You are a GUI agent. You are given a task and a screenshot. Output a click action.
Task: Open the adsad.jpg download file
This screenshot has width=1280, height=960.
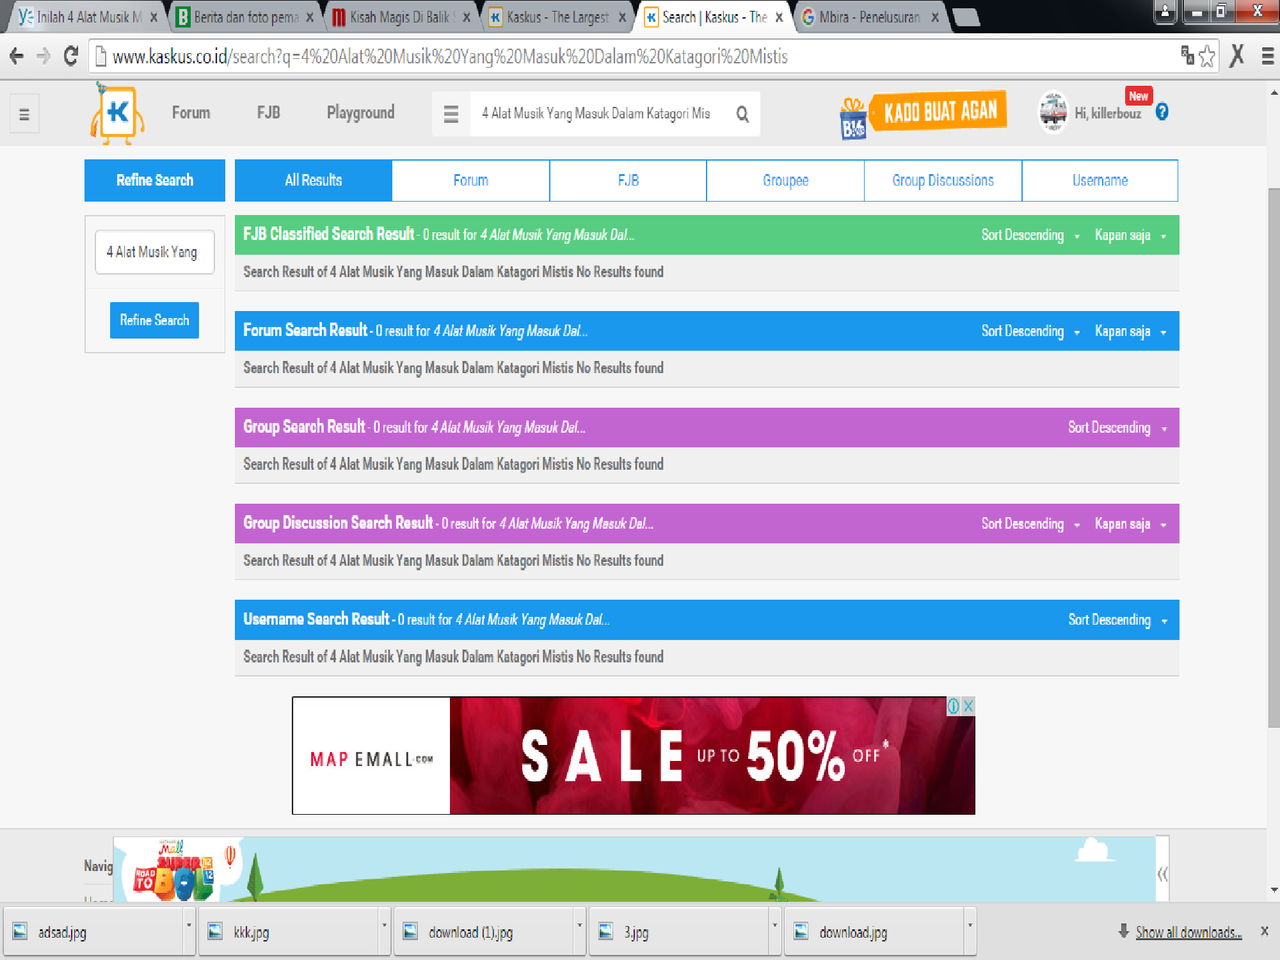coord(93,932)
